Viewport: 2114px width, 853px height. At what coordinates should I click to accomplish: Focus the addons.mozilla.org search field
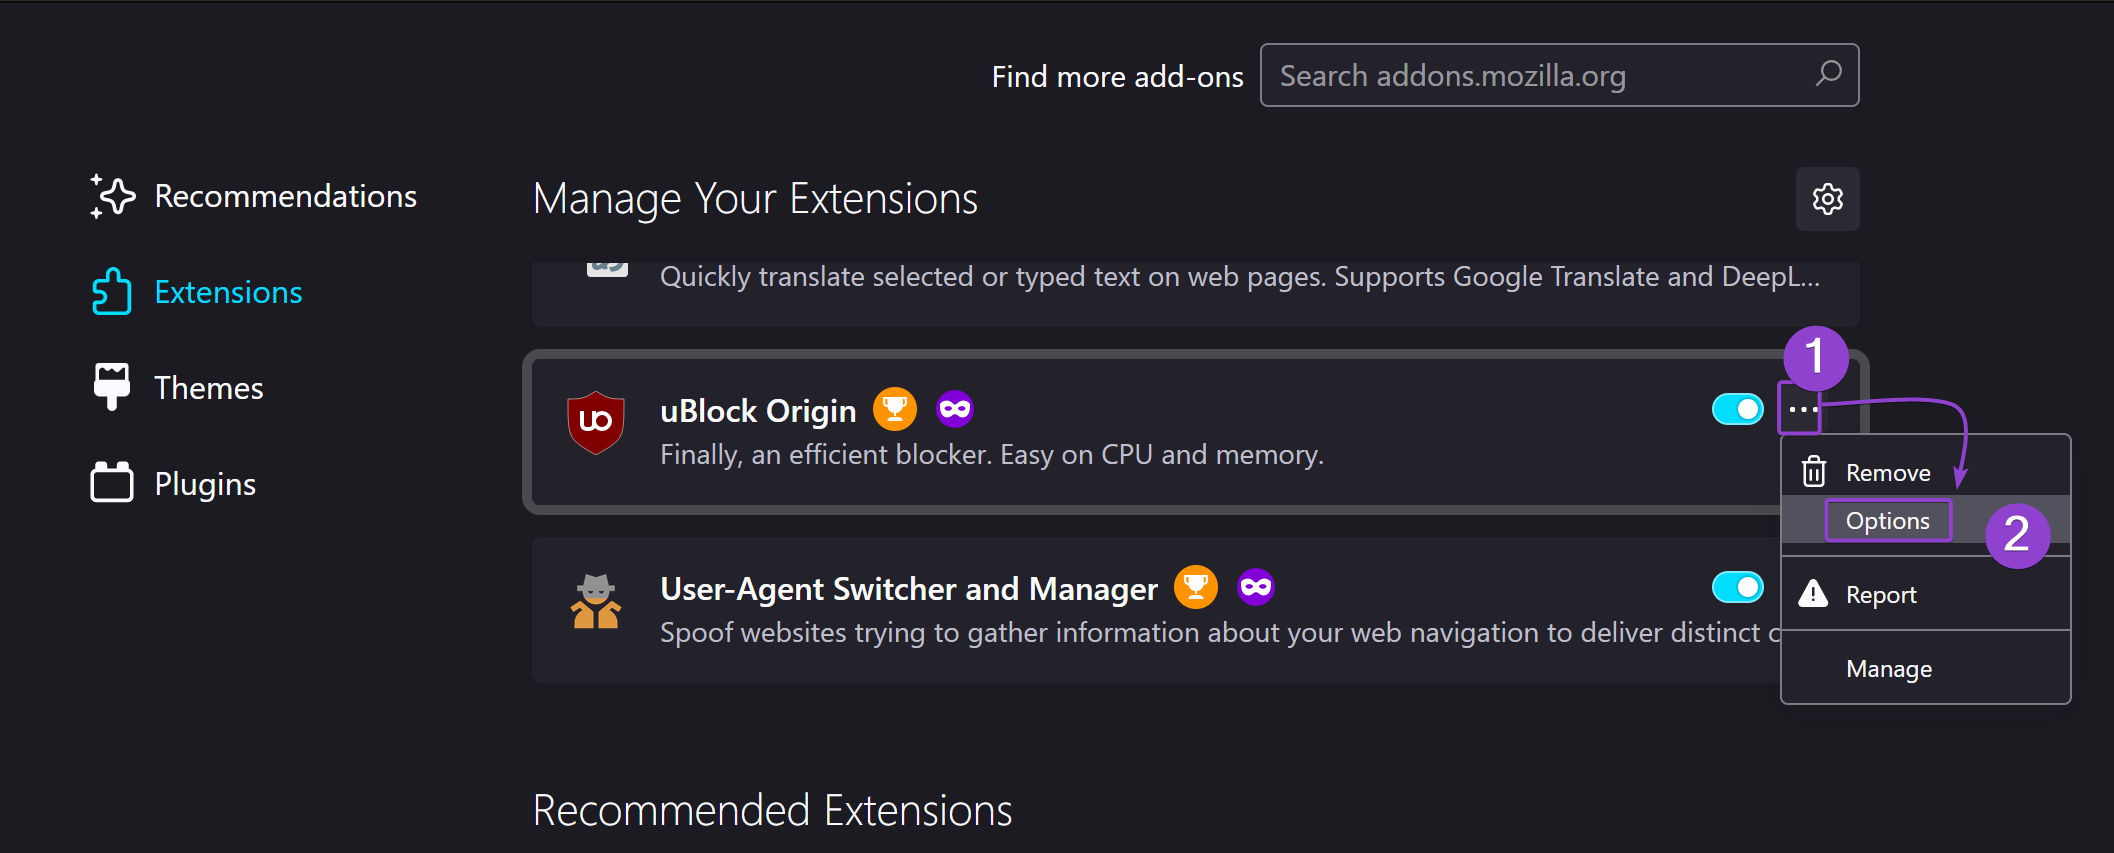coord(1559,75)
